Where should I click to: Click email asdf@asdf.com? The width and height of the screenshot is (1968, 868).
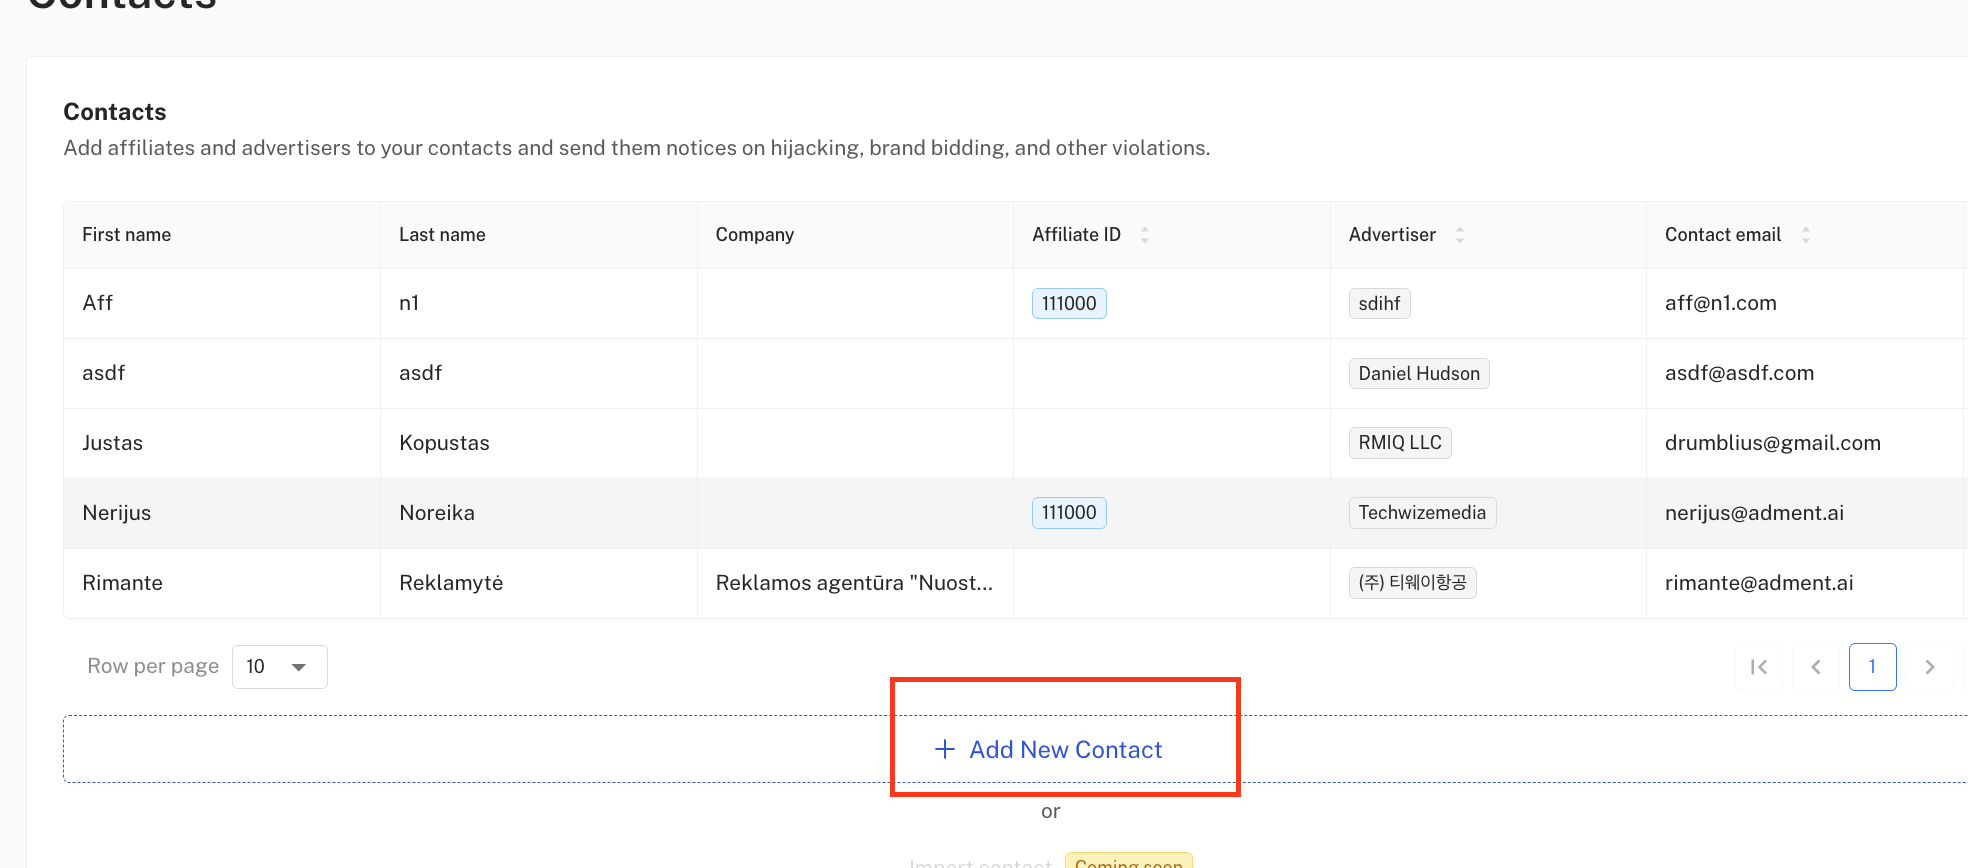tap(1739, 373)
